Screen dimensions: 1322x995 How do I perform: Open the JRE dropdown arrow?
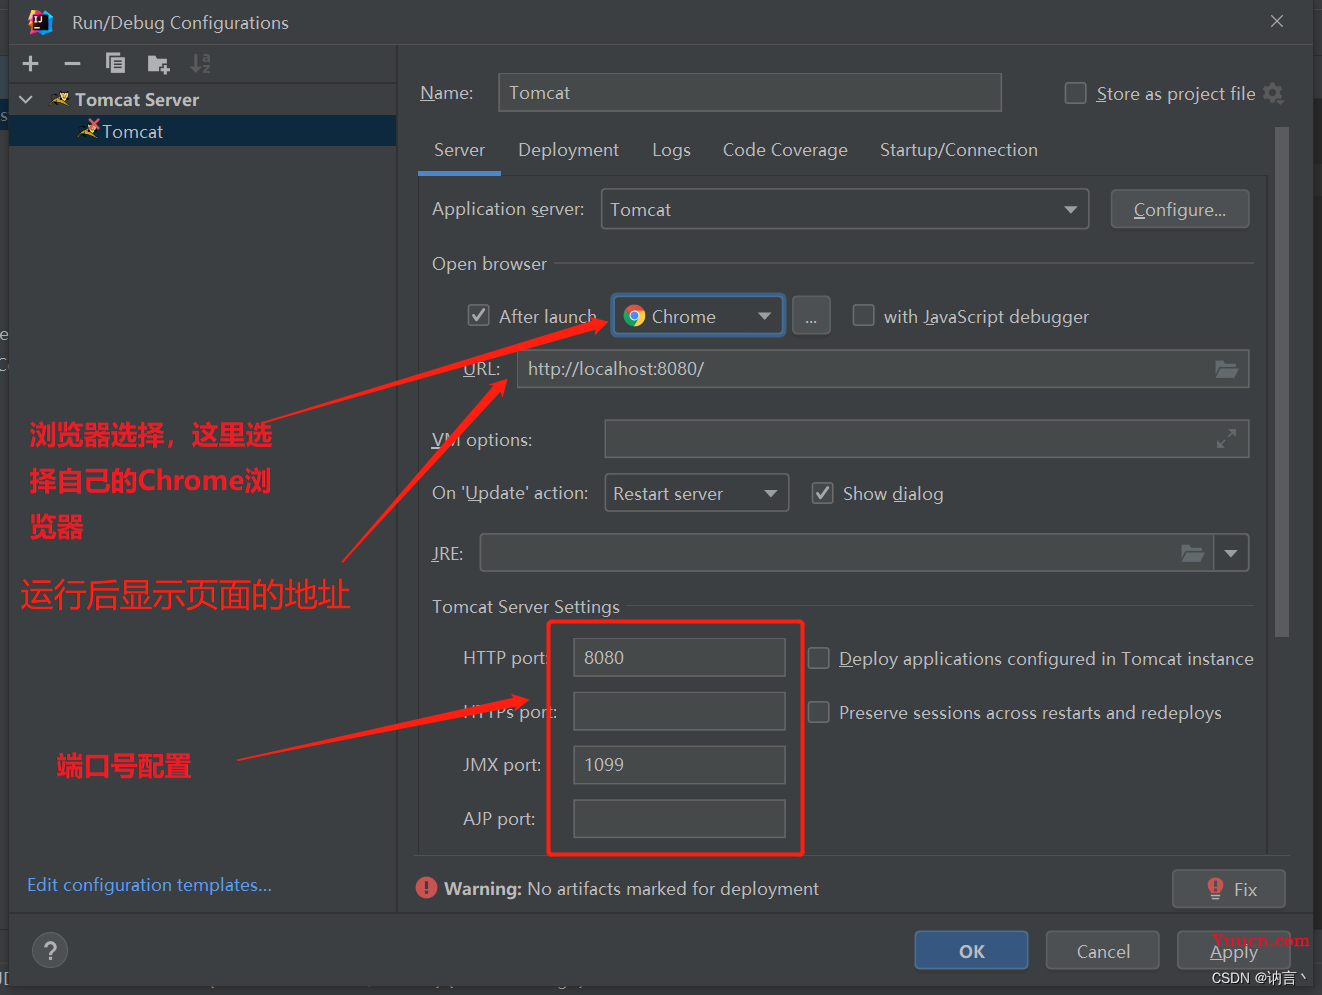[x=1231, y=553]
